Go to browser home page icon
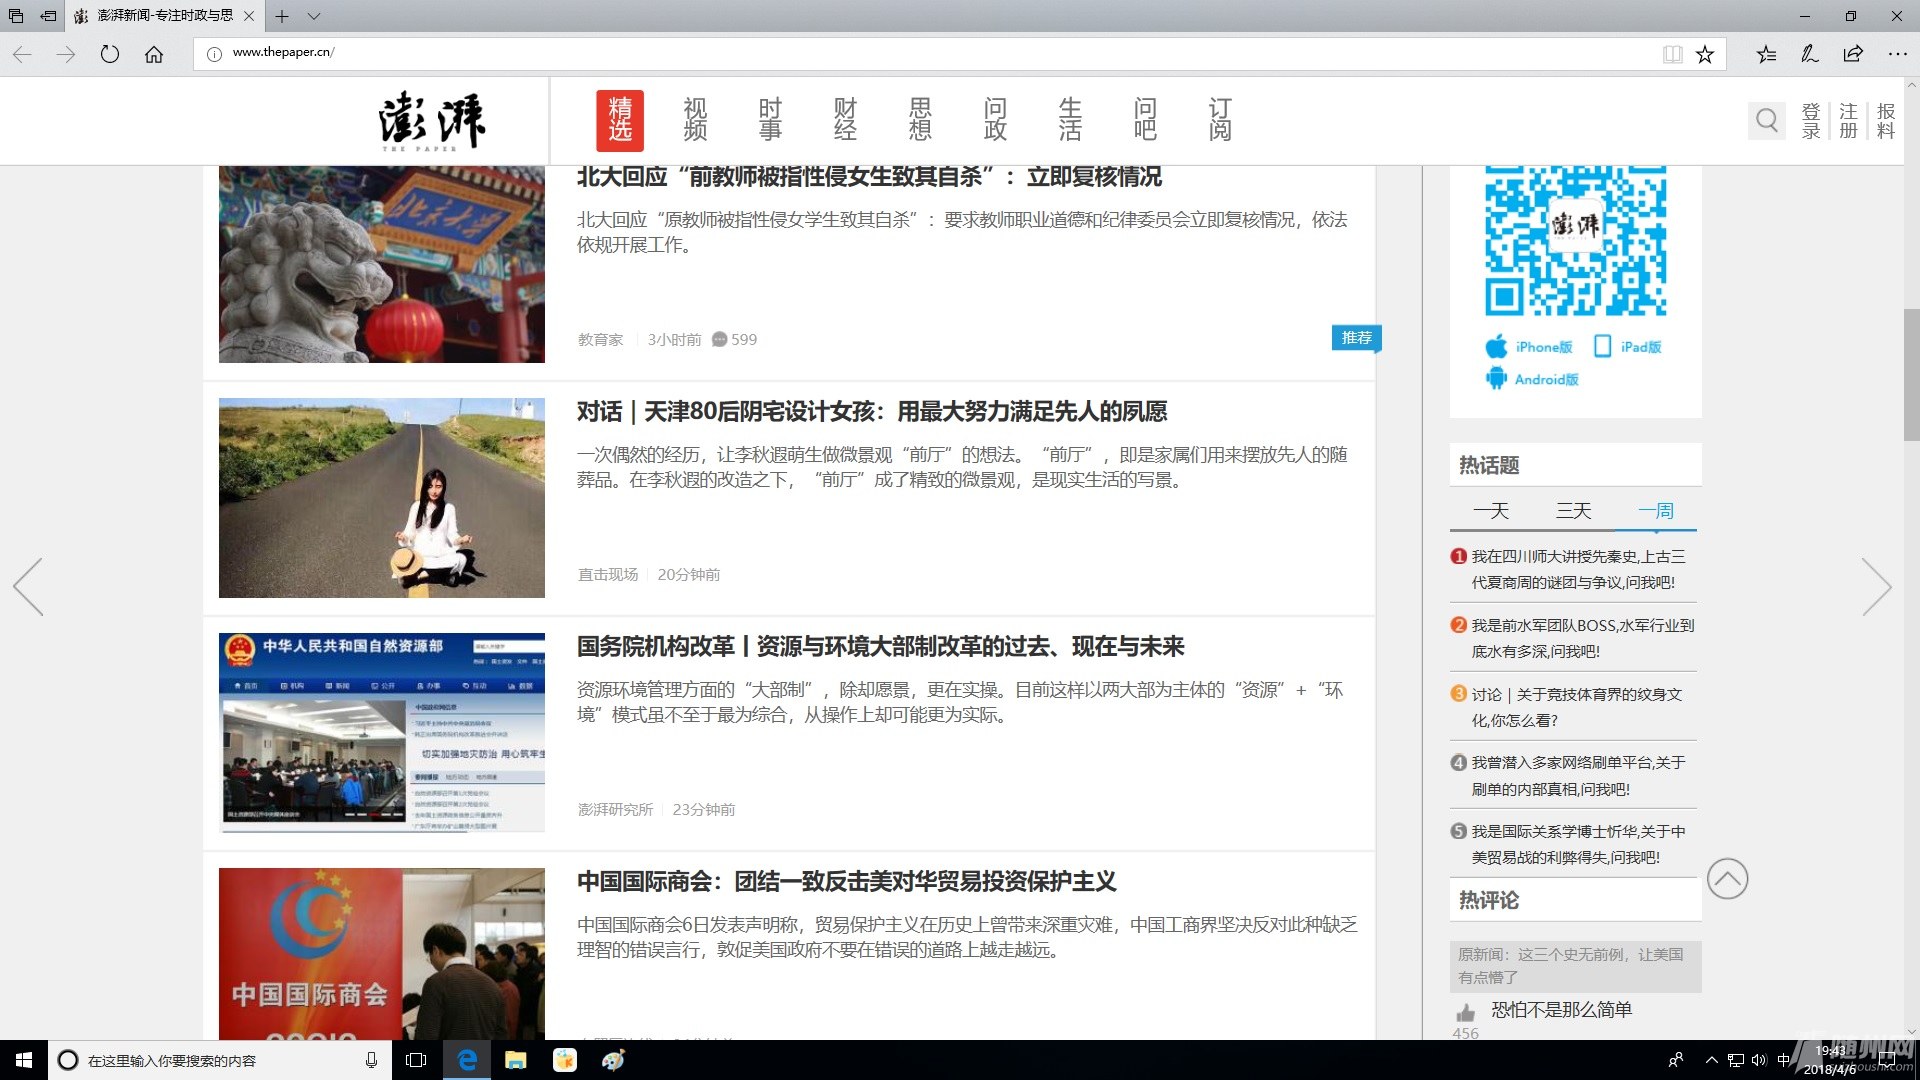The height and width of the screenshot is (1080, 1920). pyautogui.click(x=154, y=54)
